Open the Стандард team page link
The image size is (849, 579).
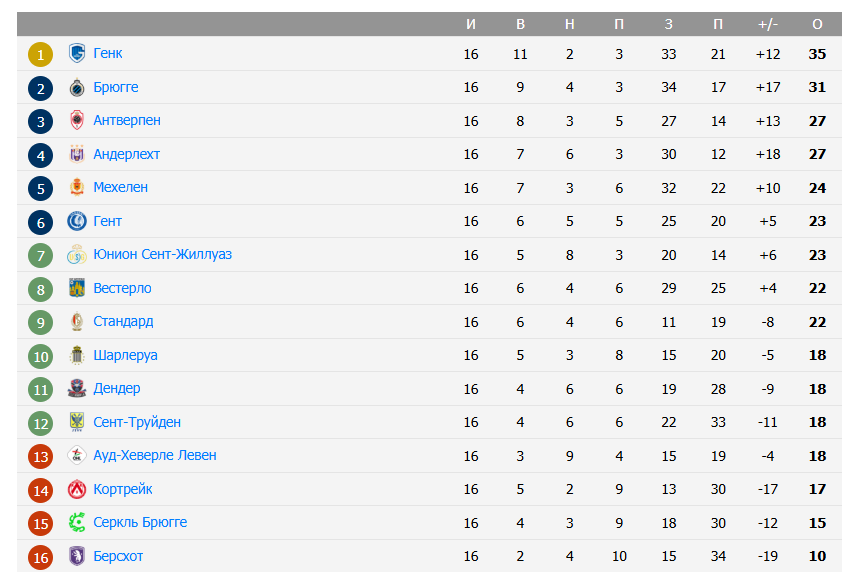click(x=123, y=322)
